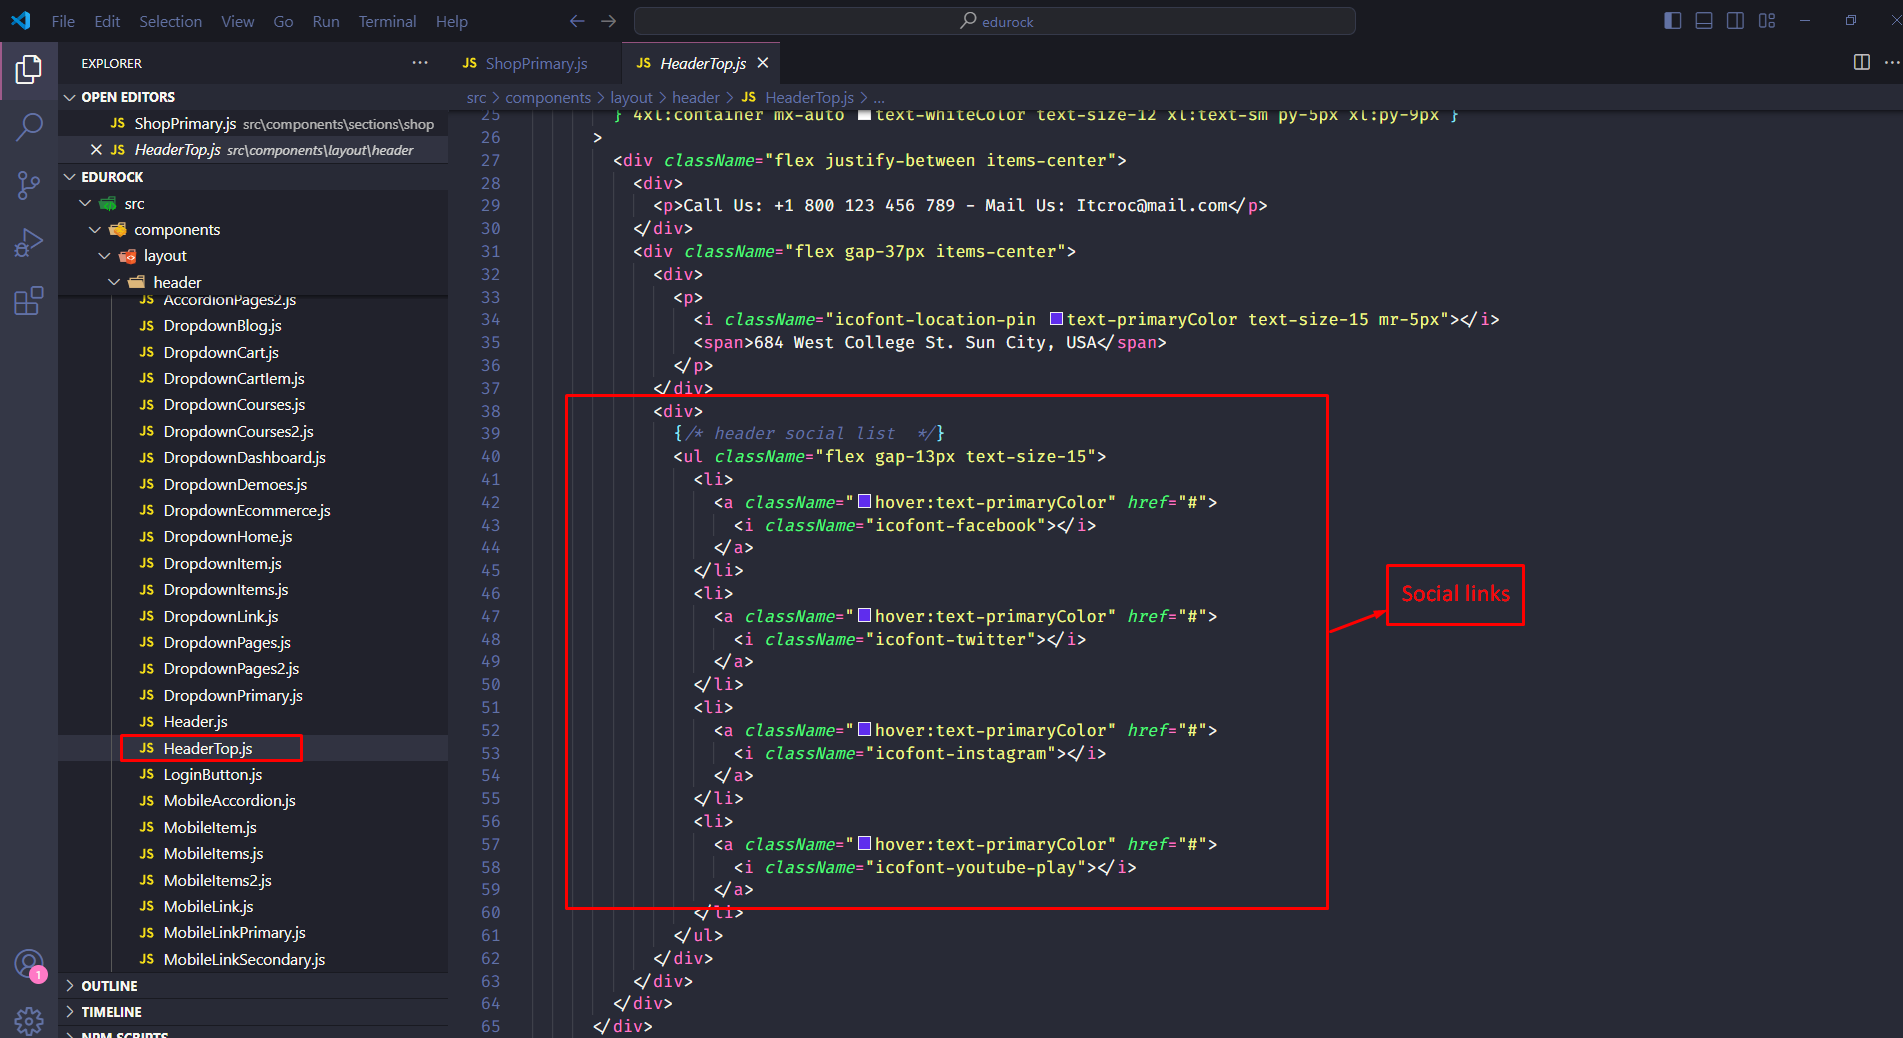1903x1038 pixels.
Task: Open the File menu
Action: point(63,21)
